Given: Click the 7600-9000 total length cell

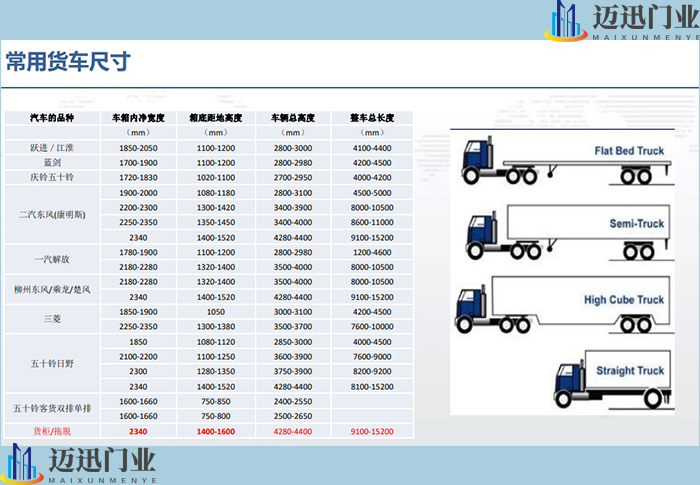Looking at the screenshot, I should pyautogui.click(x=372, y=356).
